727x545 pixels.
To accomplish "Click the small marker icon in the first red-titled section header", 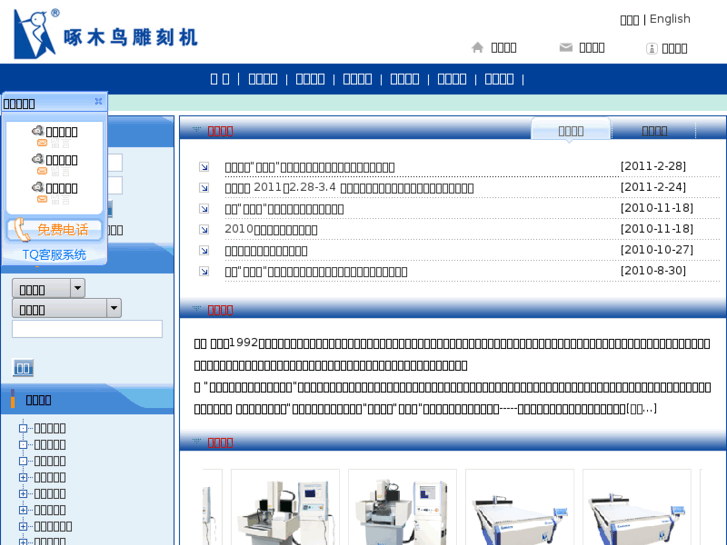I will point(197,130).
